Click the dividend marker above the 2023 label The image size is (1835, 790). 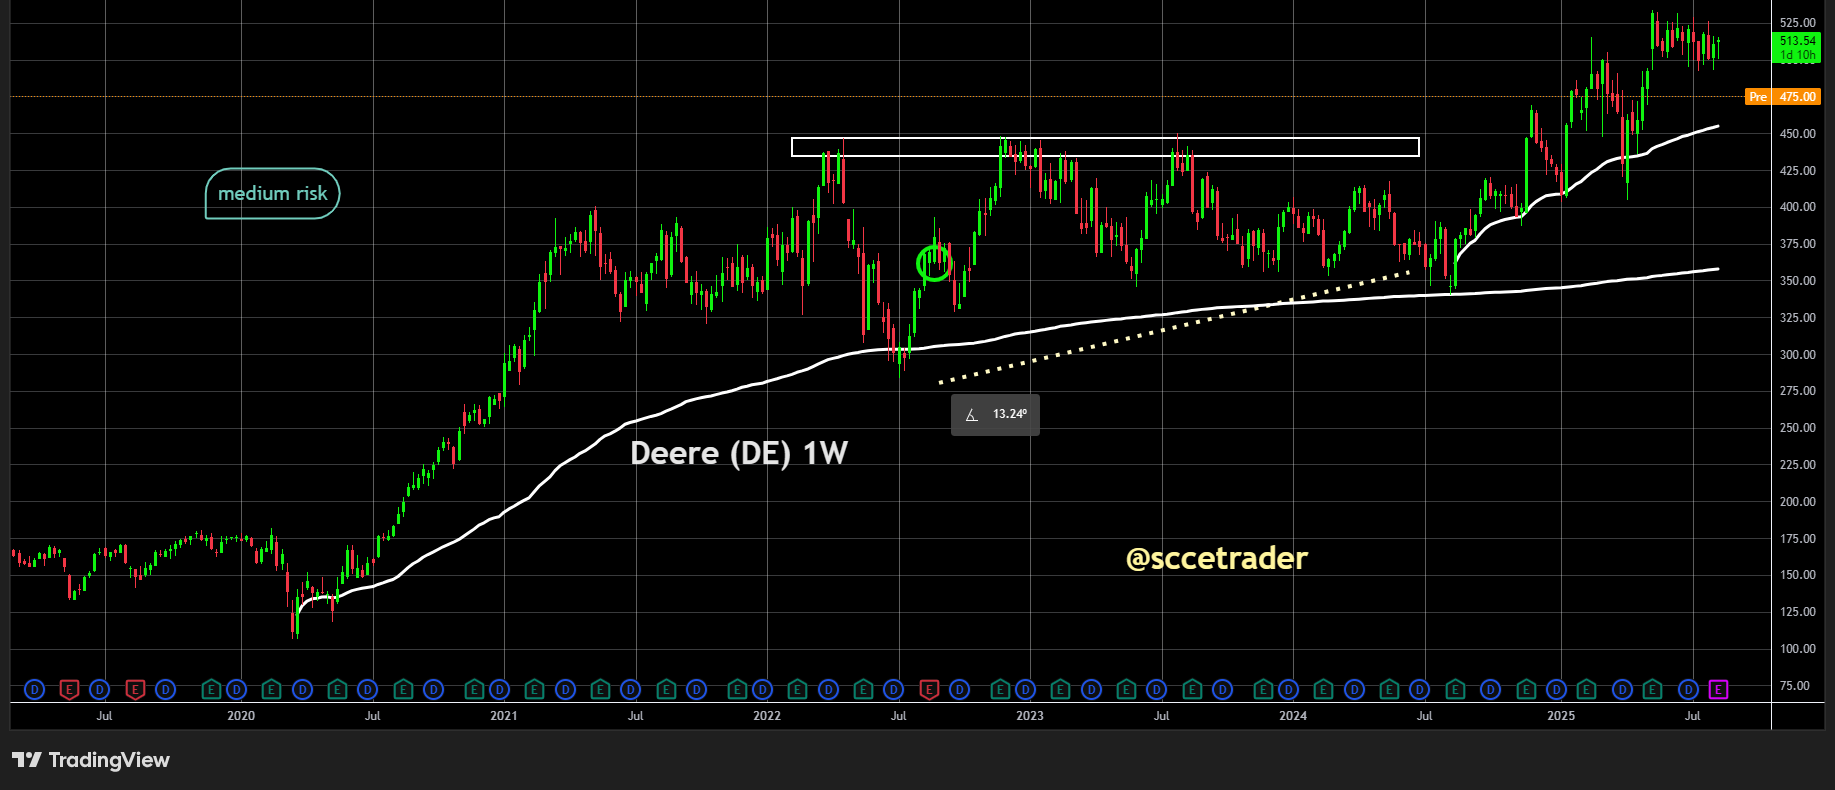click(x=1025, y=689)
